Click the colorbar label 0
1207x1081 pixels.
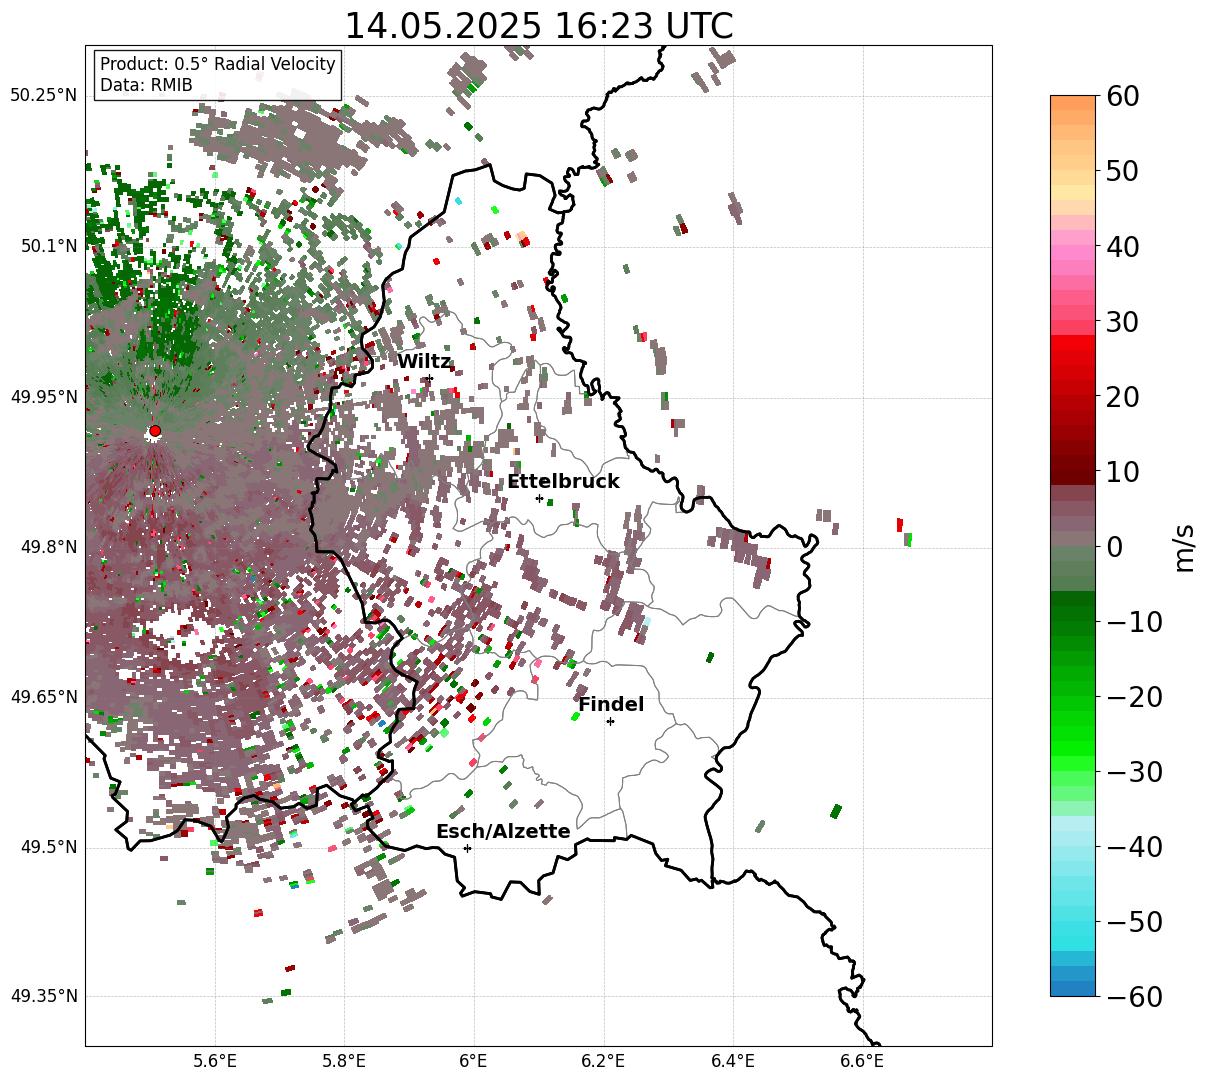click(x=1114, y=547)
